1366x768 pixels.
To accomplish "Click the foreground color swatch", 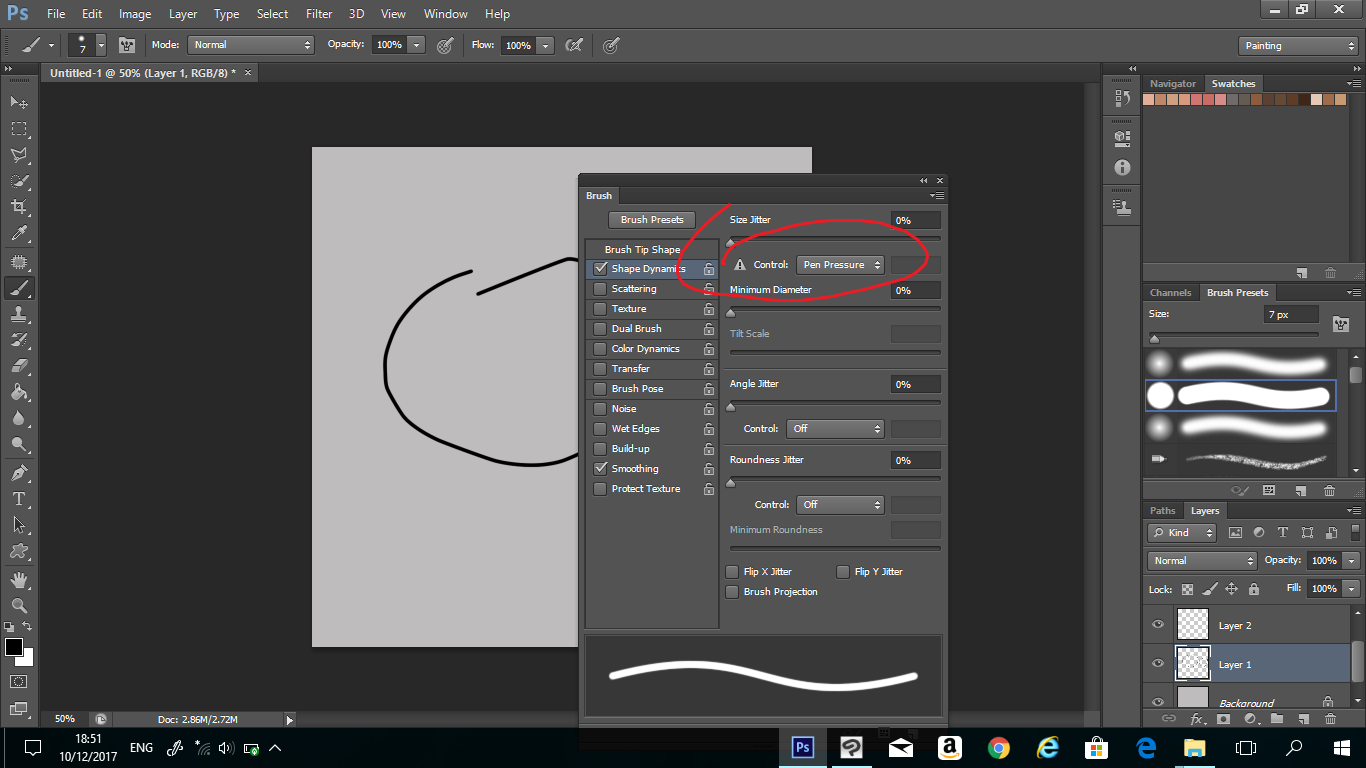I will 14,647.
